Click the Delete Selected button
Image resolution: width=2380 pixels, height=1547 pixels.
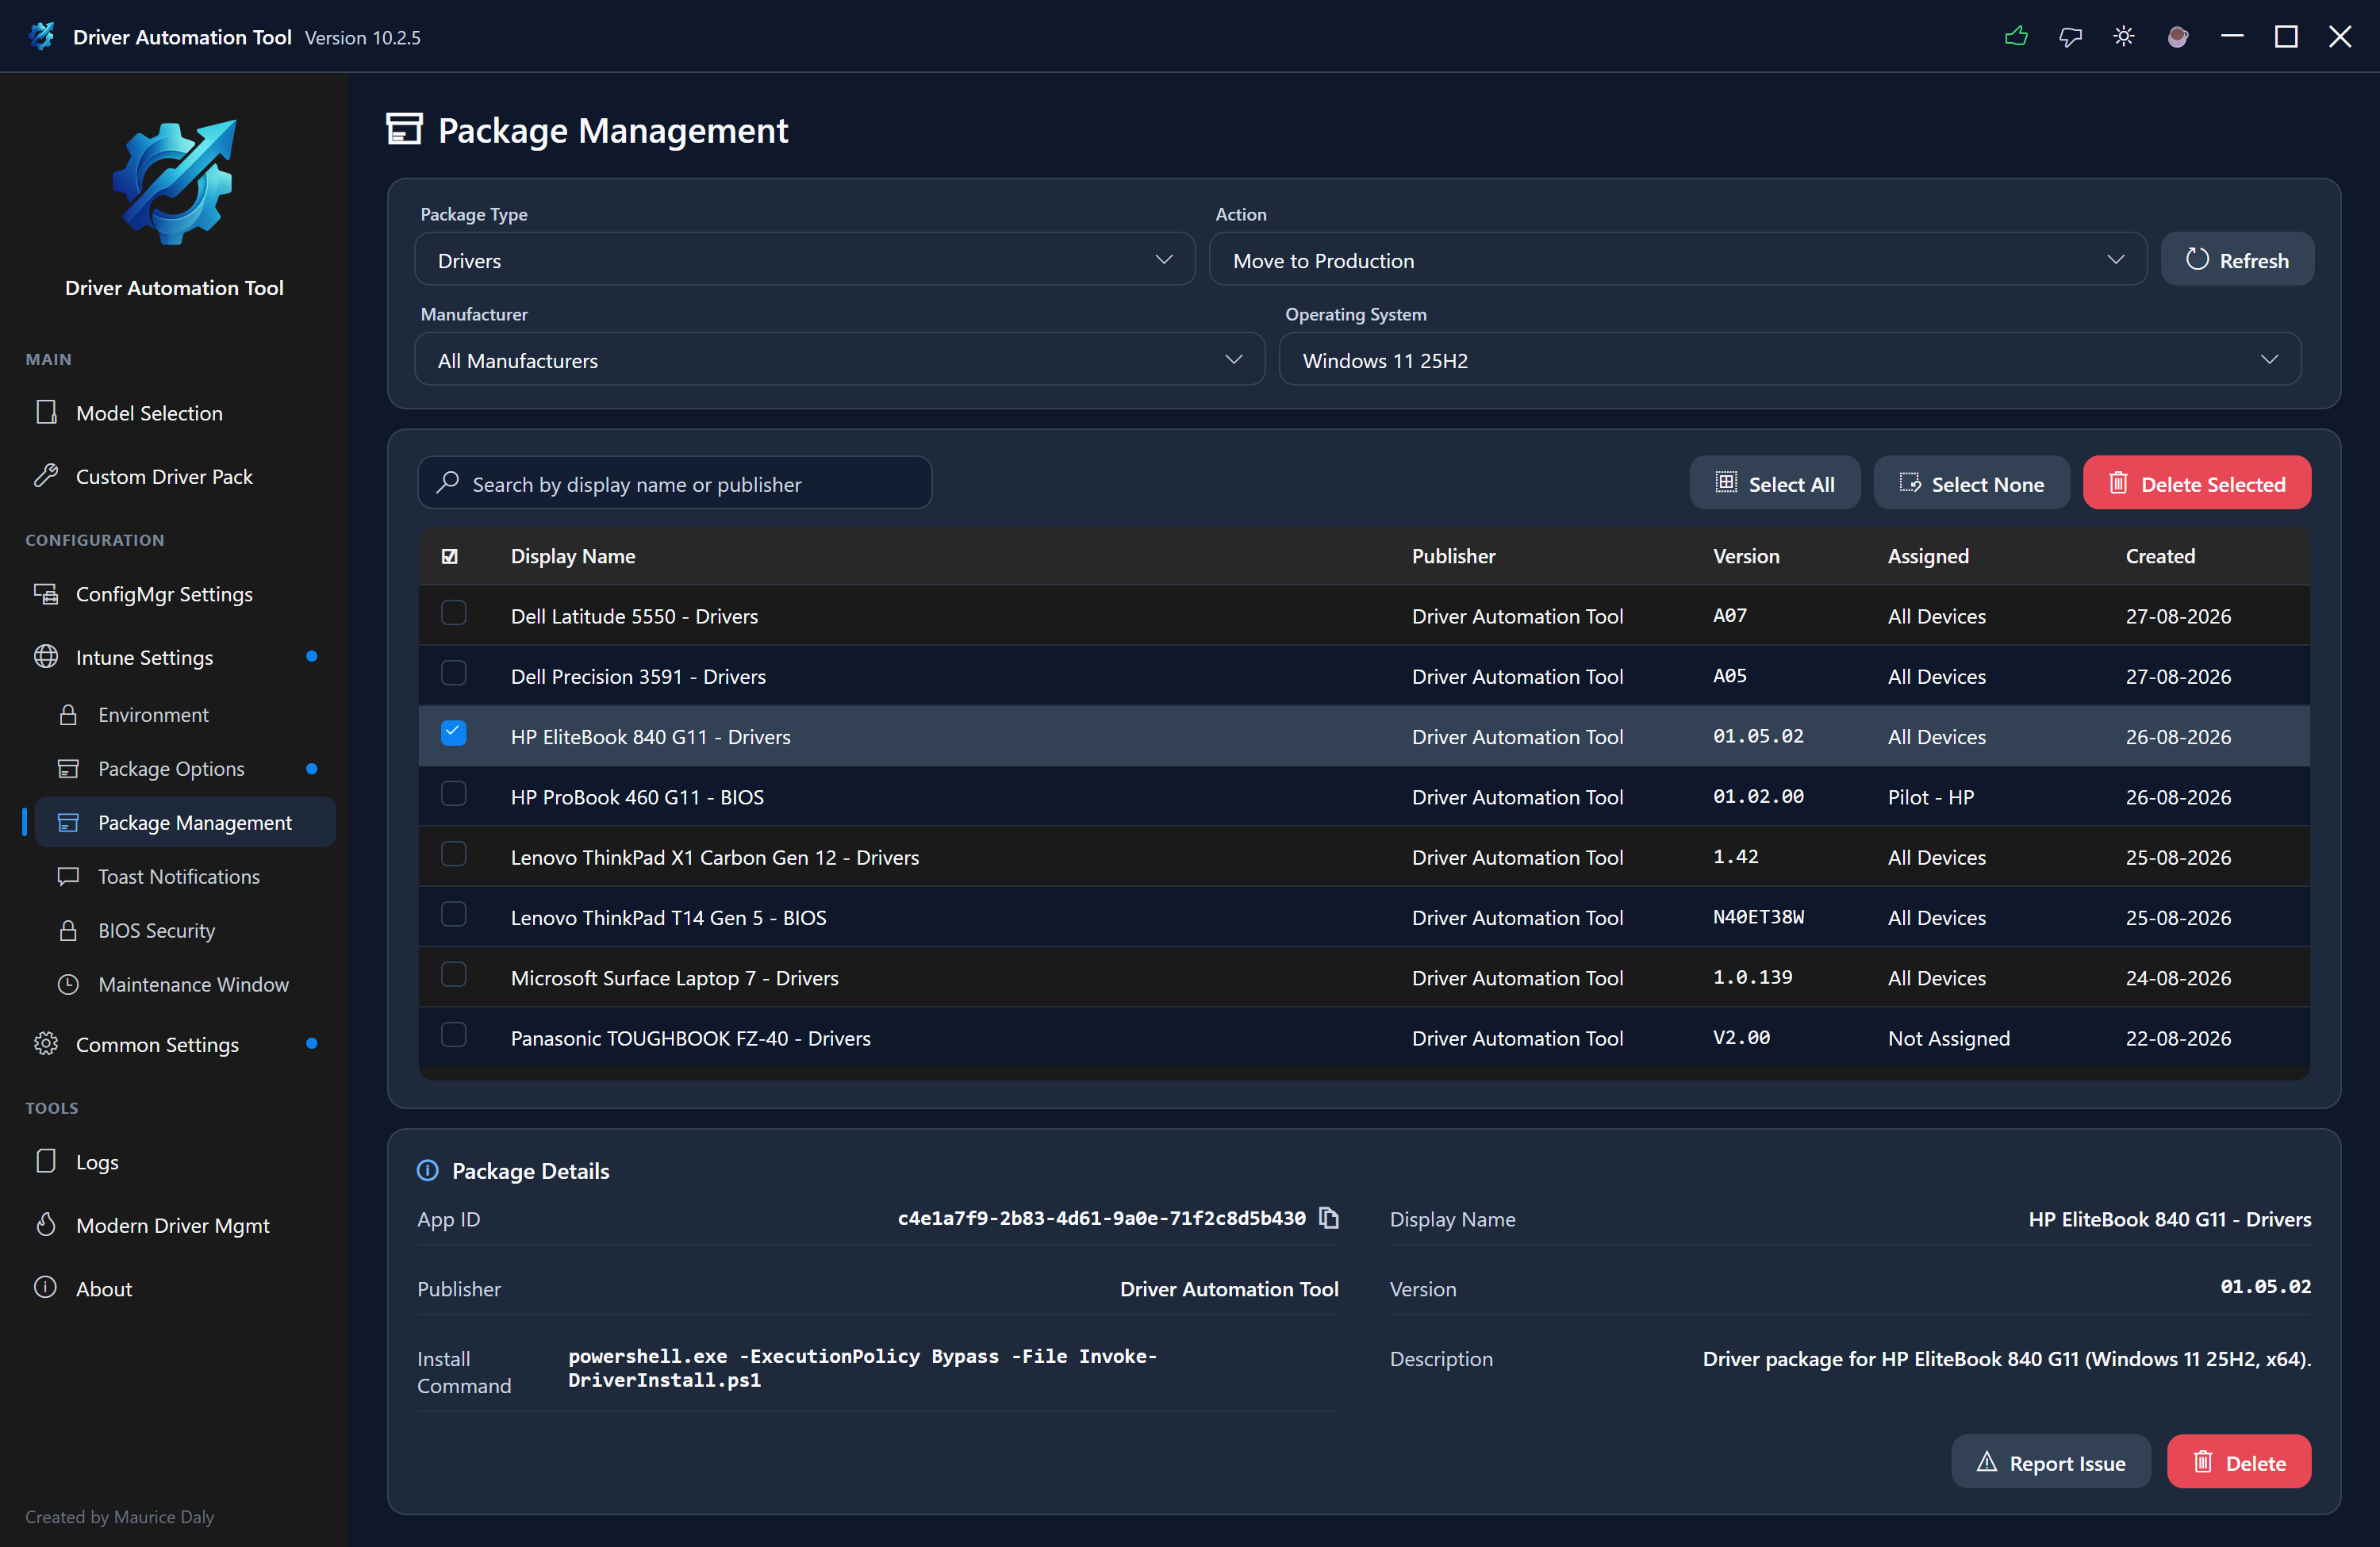pyautogui.click(x=2197, y=484)
